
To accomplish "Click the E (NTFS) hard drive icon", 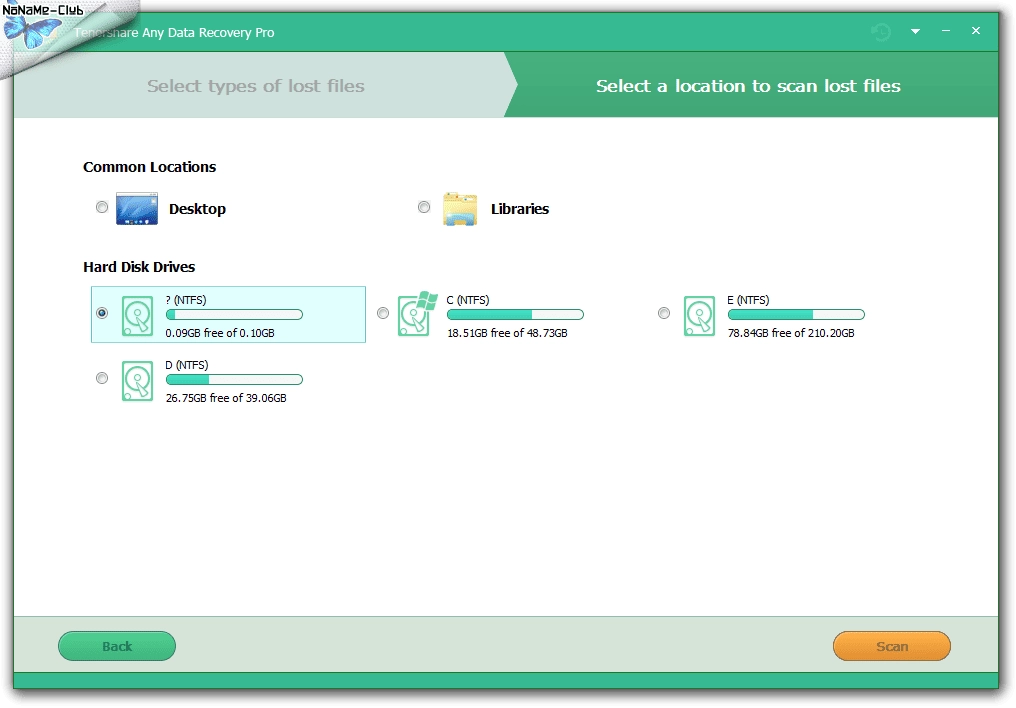I will (x=699, y=316).
